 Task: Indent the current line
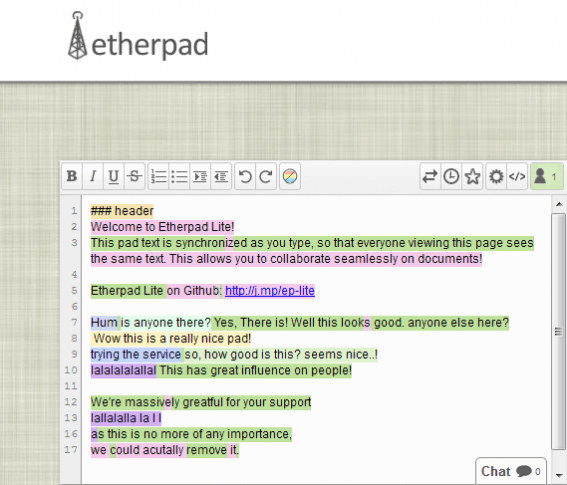click(x=200, y=176)
